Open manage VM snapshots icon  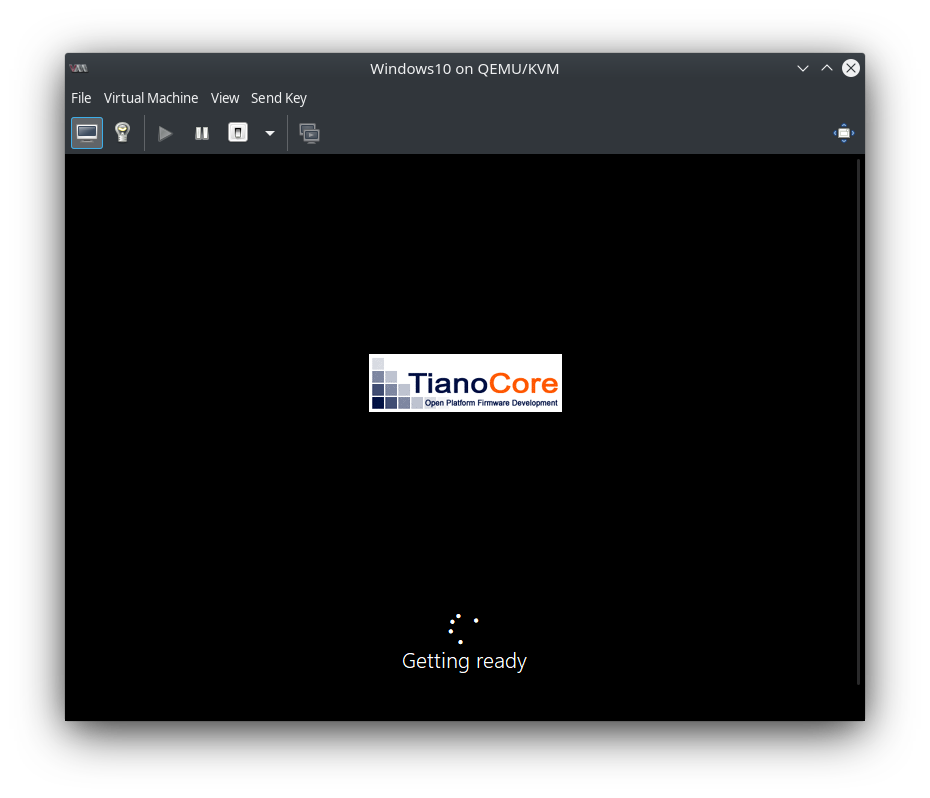(310, 133)
